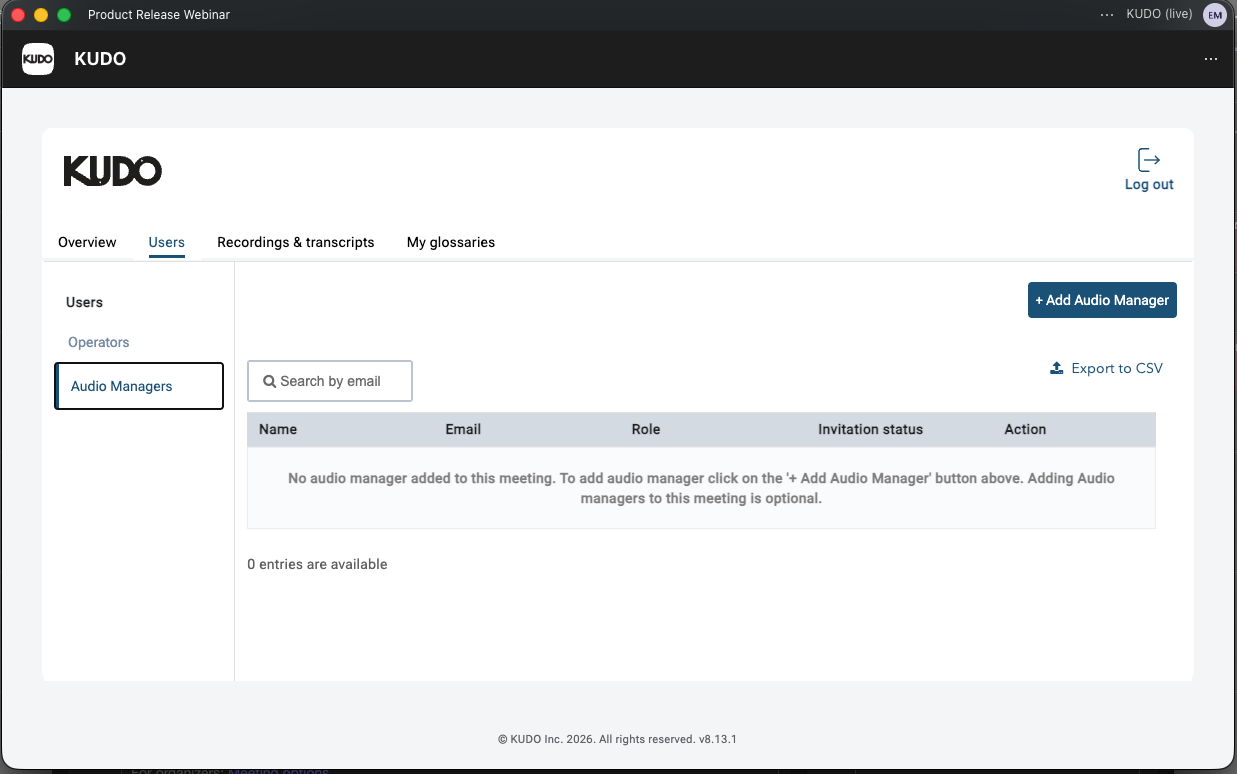Click the Action column header
Image resolution: width=1237 pixels, height=774 pixels.
(x=1025, y=429)
